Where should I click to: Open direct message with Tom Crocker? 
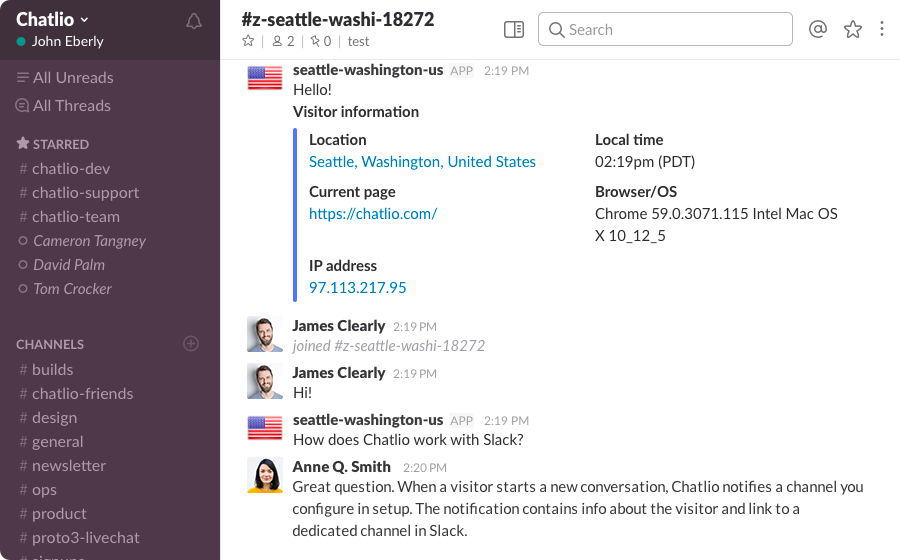65,289
